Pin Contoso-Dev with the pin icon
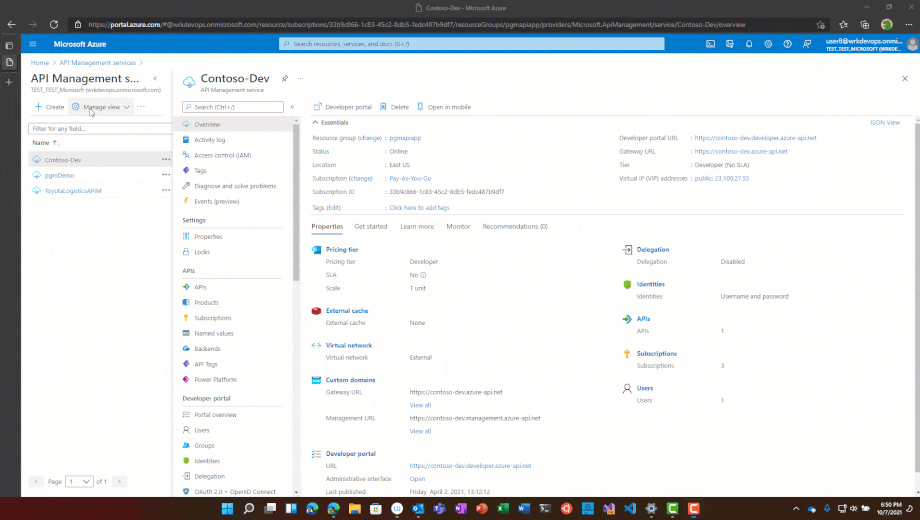Image resolution: width=920 pixels, height=520 pixels. 285,78
